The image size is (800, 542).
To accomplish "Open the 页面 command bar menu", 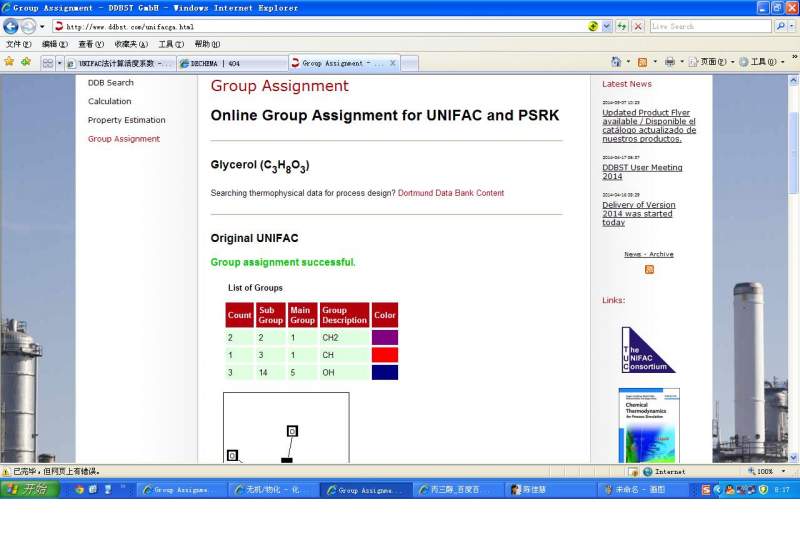I will [711, 62].
